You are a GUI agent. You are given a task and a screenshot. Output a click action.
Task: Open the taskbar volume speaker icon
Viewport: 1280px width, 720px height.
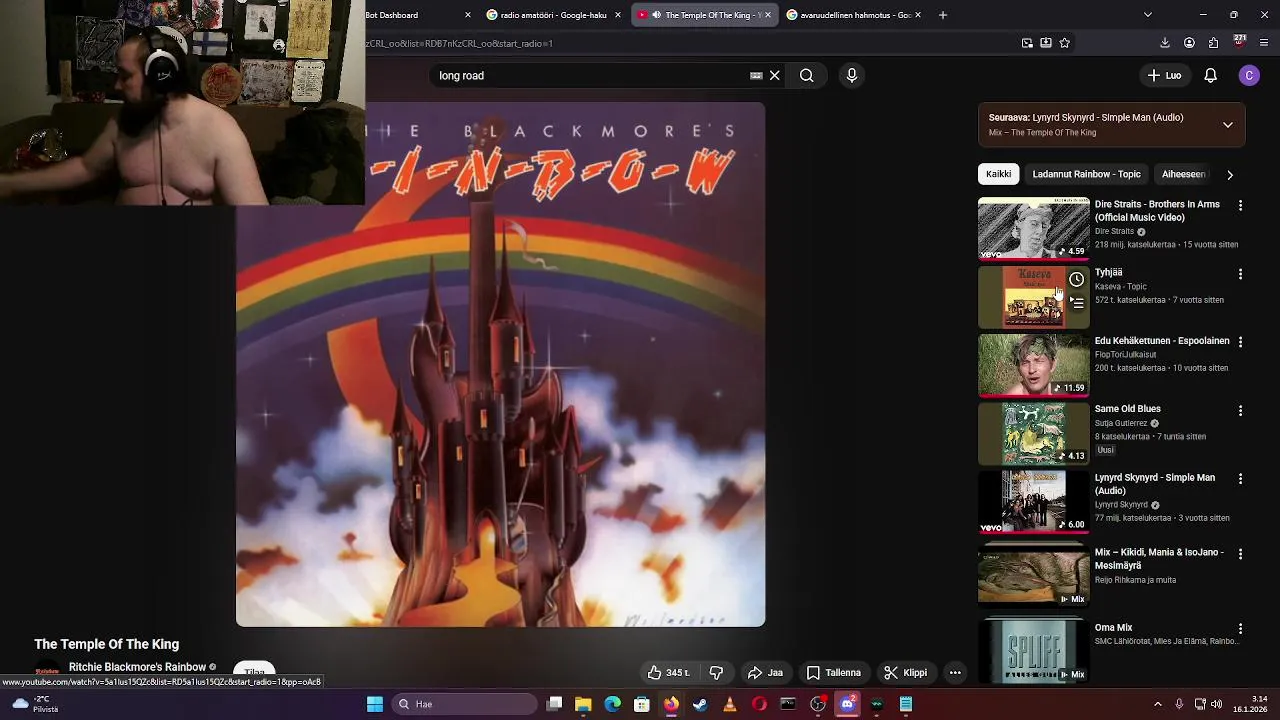click(1217, 704)
